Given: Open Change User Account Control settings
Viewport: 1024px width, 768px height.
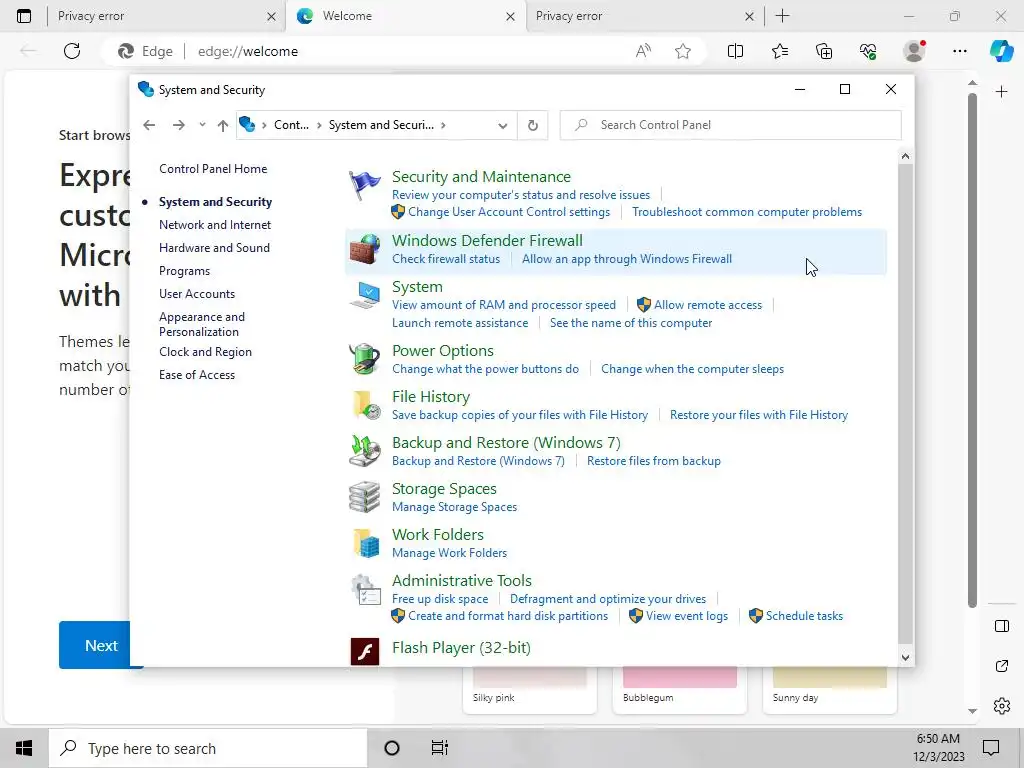Looking at the screenshot, I should click(x=509, y=212).
